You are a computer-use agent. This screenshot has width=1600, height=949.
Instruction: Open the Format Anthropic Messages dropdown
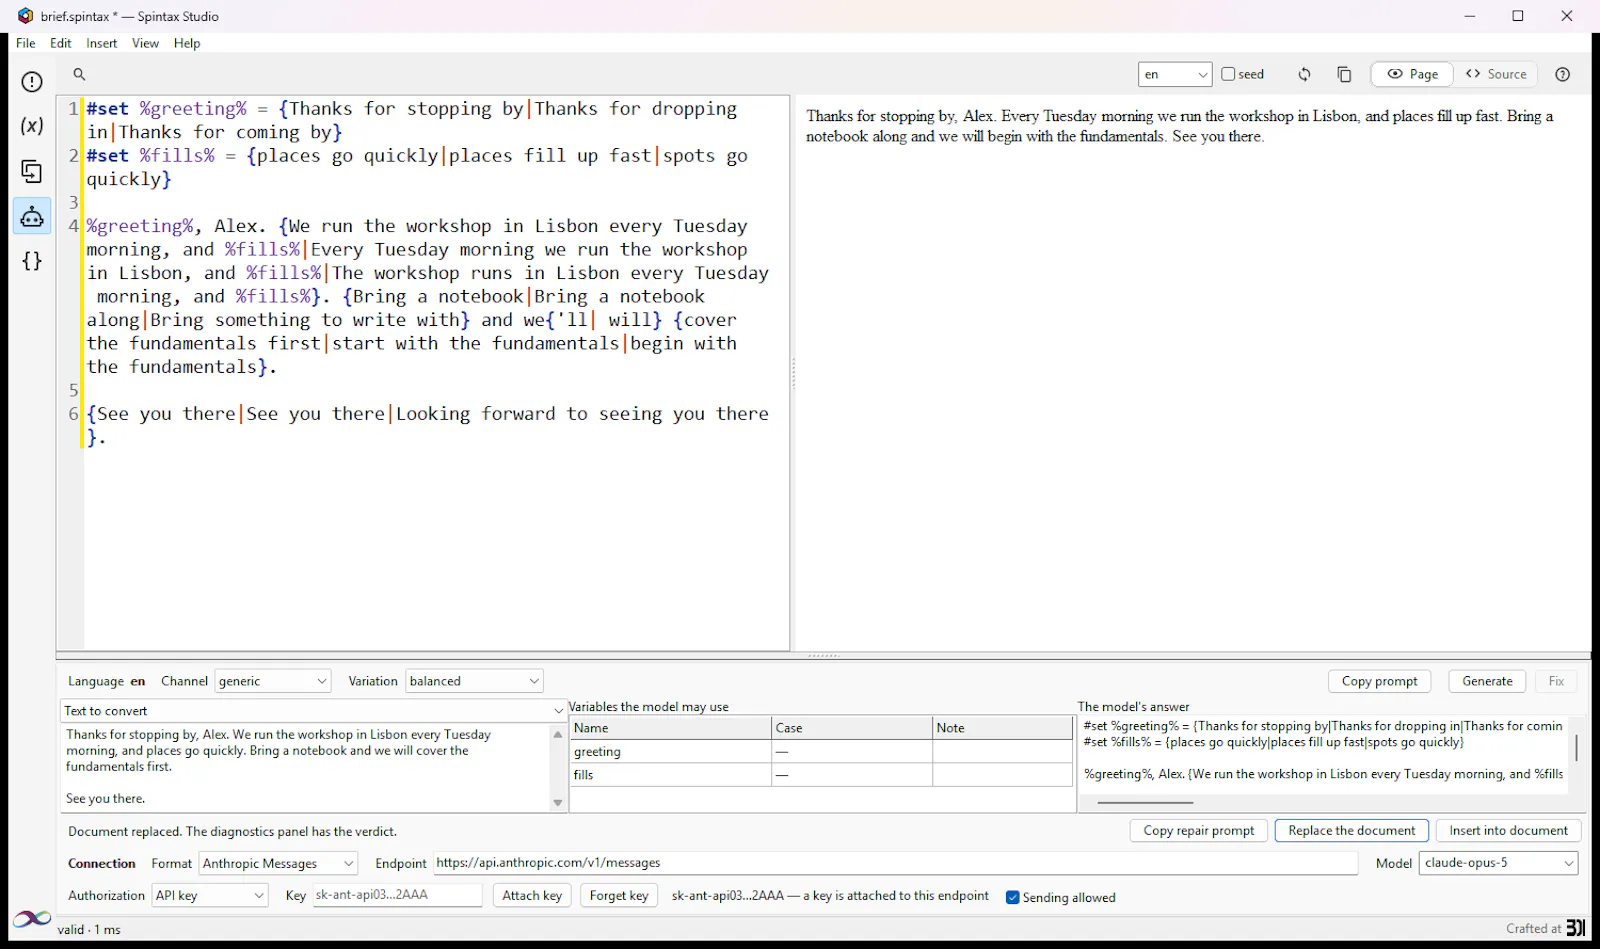click(278, 863)
